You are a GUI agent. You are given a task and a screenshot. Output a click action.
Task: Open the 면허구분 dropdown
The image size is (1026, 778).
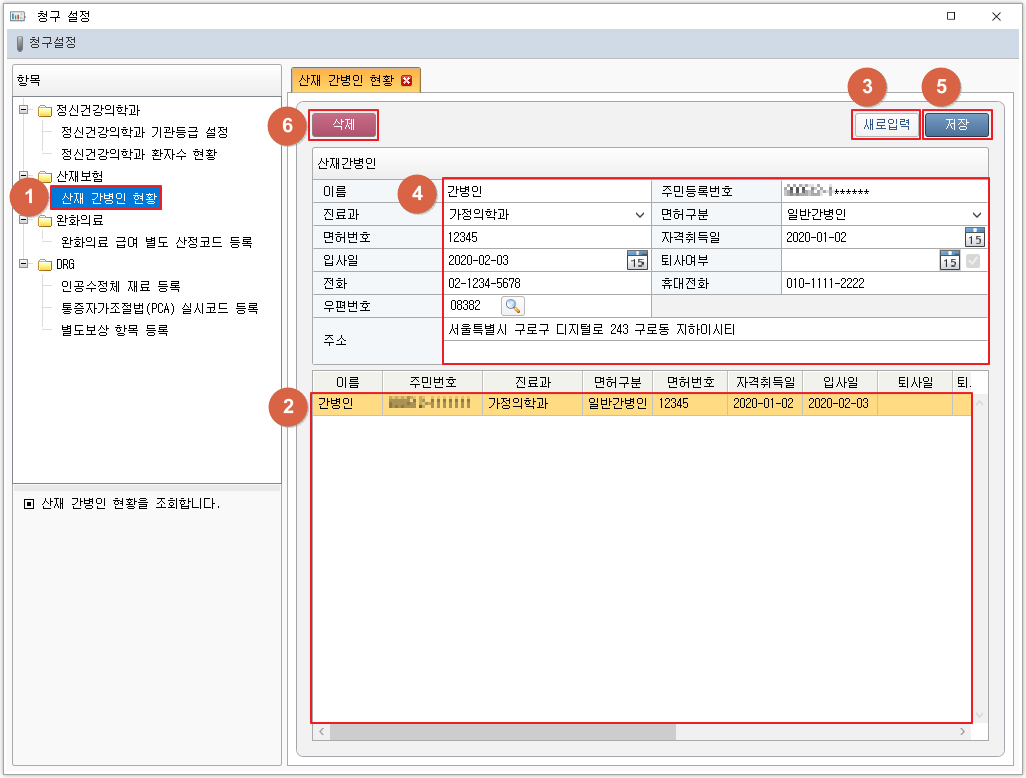(x=977, y=214)
